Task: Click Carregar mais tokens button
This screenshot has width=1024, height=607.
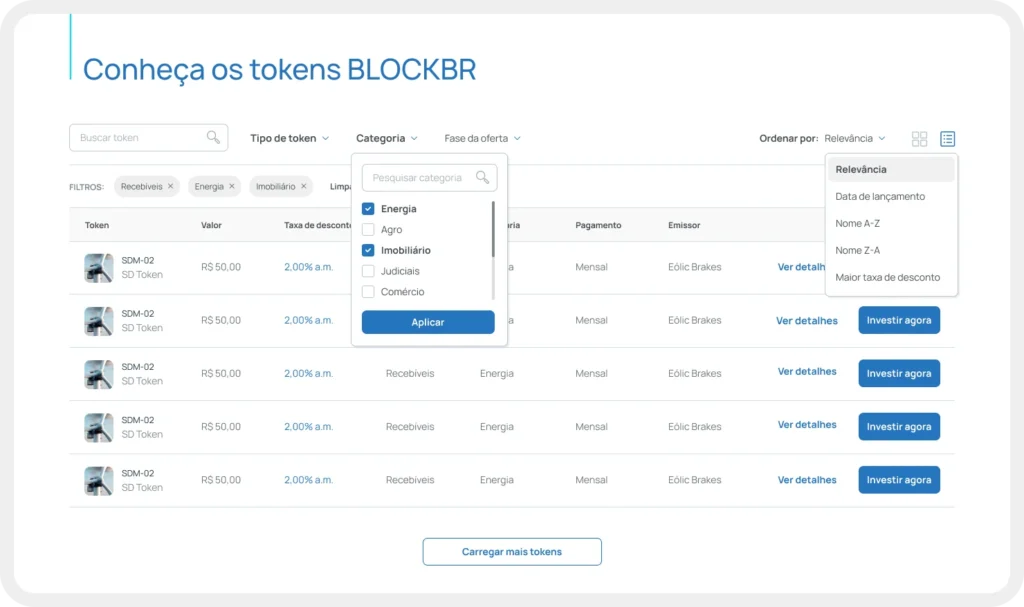Action: click(512, 552)
